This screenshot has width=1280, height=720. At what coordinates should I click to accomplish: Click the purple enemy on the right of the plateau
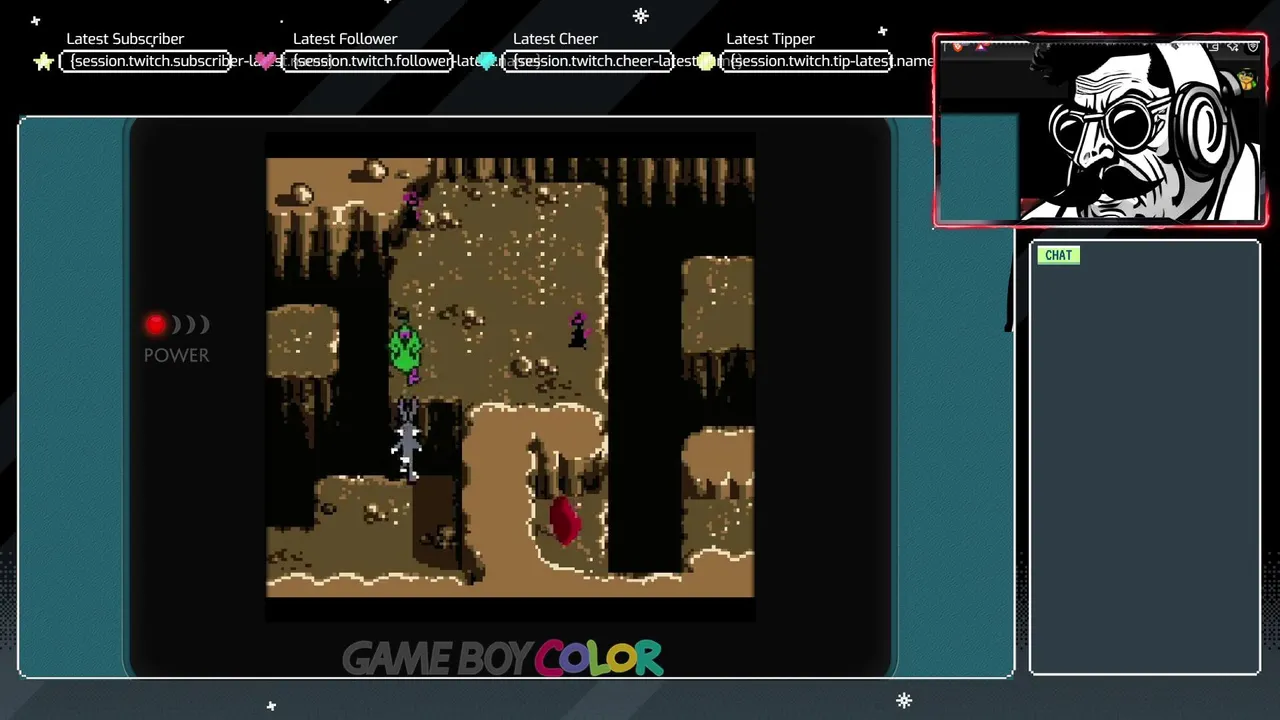(x=578, y=329)
